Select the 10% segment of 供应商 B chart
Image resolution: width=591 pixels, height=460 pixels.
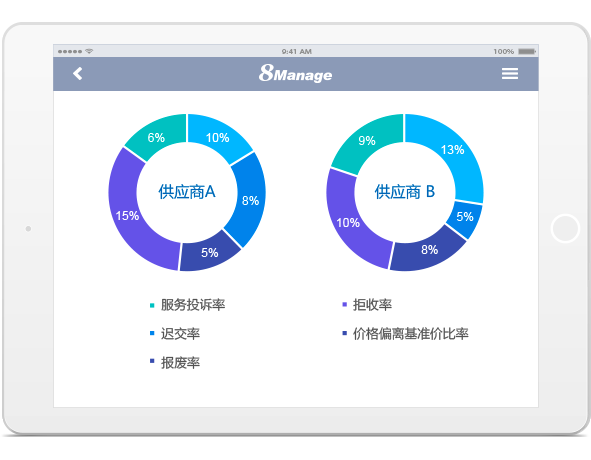pyautogui.click(x=348, y=223)
